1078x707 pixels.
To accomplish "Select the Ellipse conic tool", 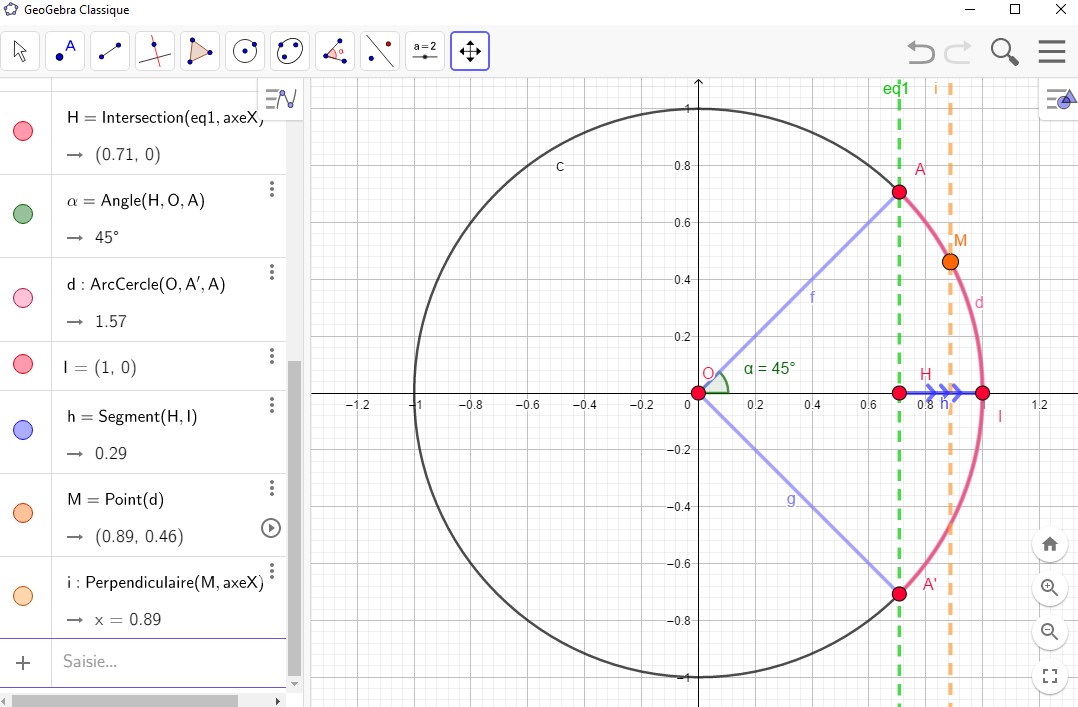I will 289,51.
